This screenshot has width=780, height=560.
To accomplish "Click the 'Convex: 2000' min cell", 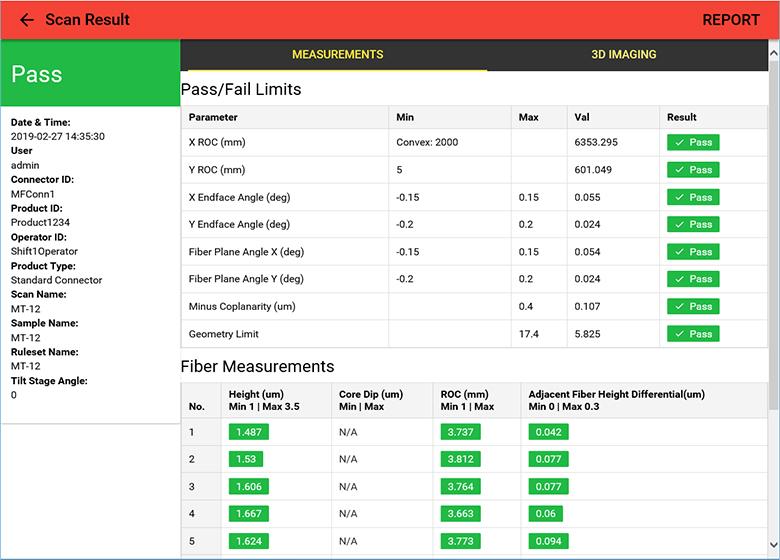I will [x=427, y=142].
